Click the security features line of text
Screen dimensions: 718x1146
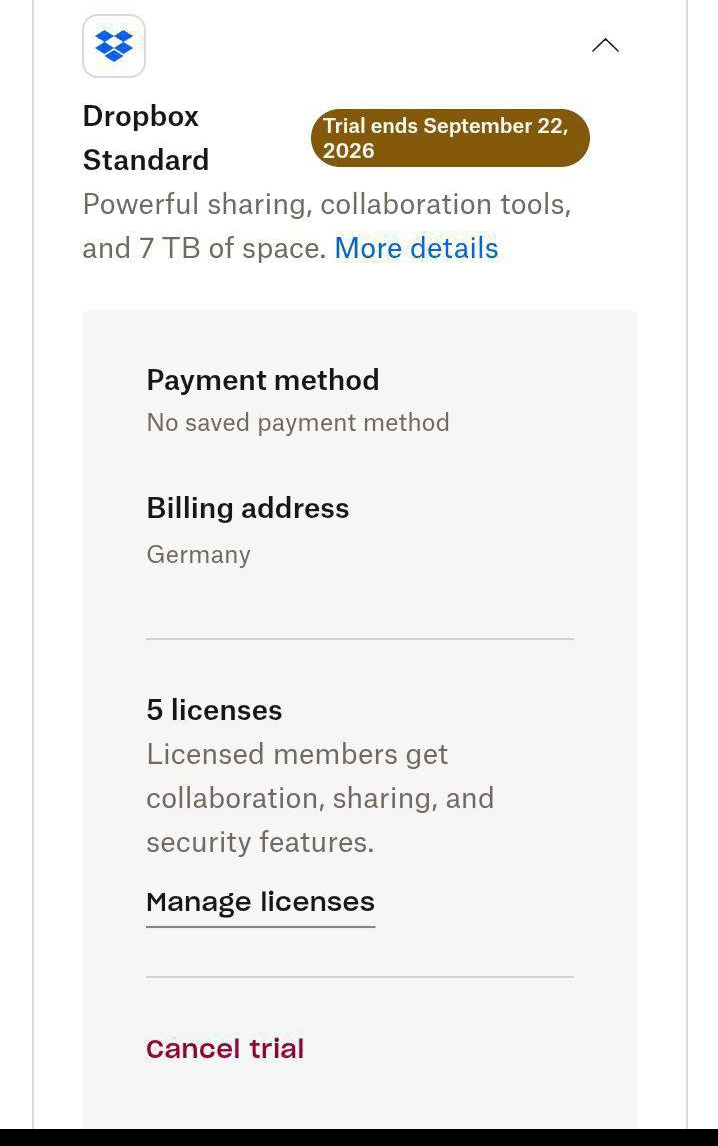[x=260, y=843]
